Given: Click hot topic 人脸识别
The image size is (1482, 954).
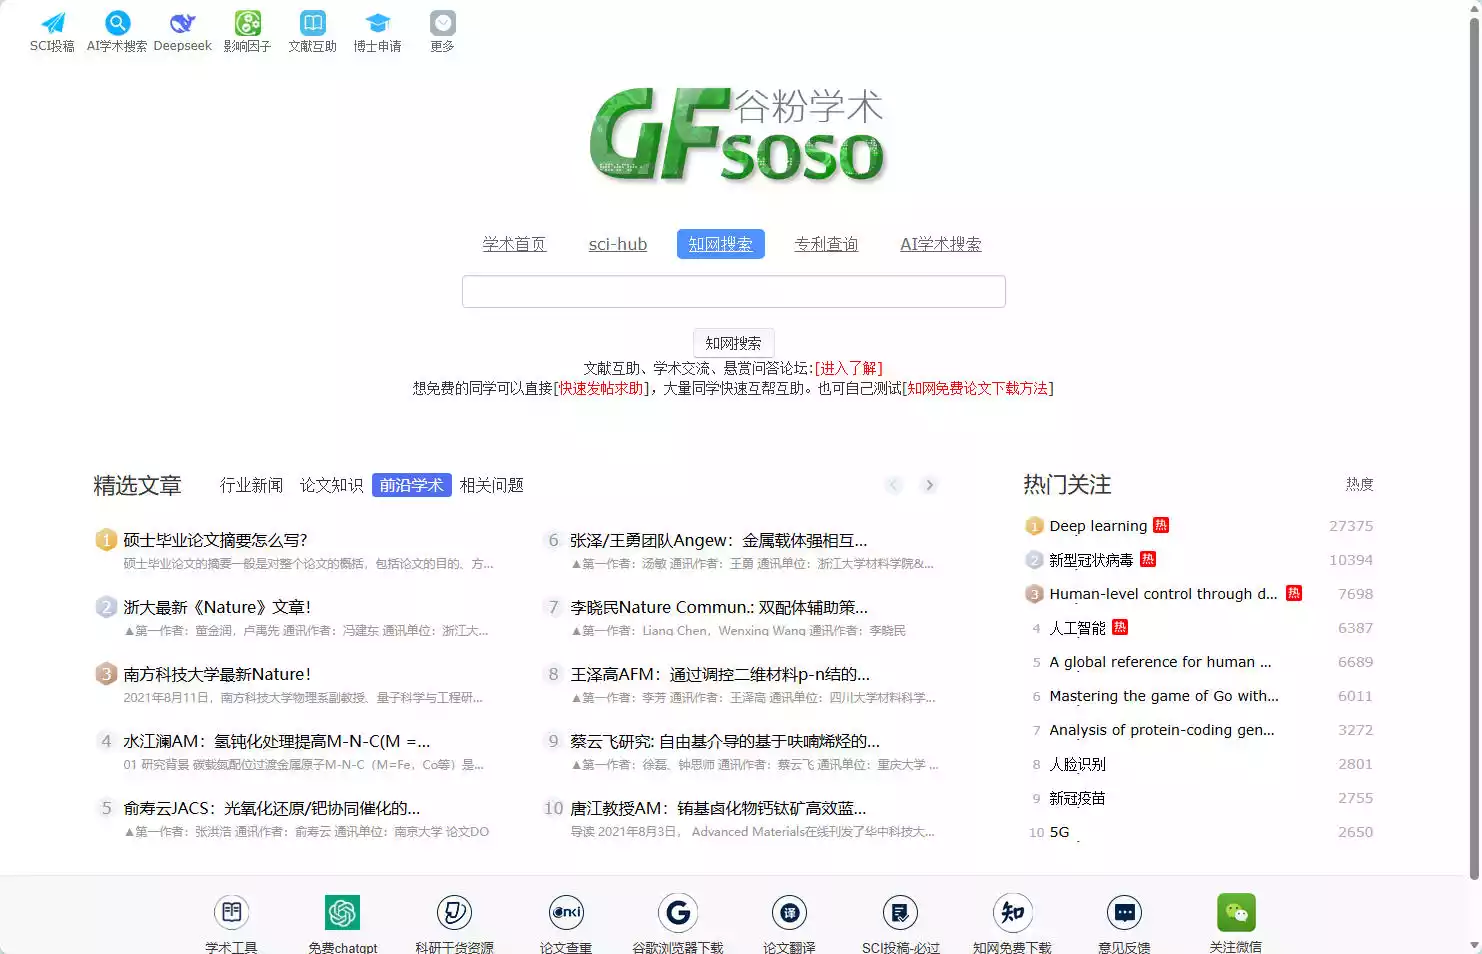Looking at the screenshot, I should (1077, 764).
